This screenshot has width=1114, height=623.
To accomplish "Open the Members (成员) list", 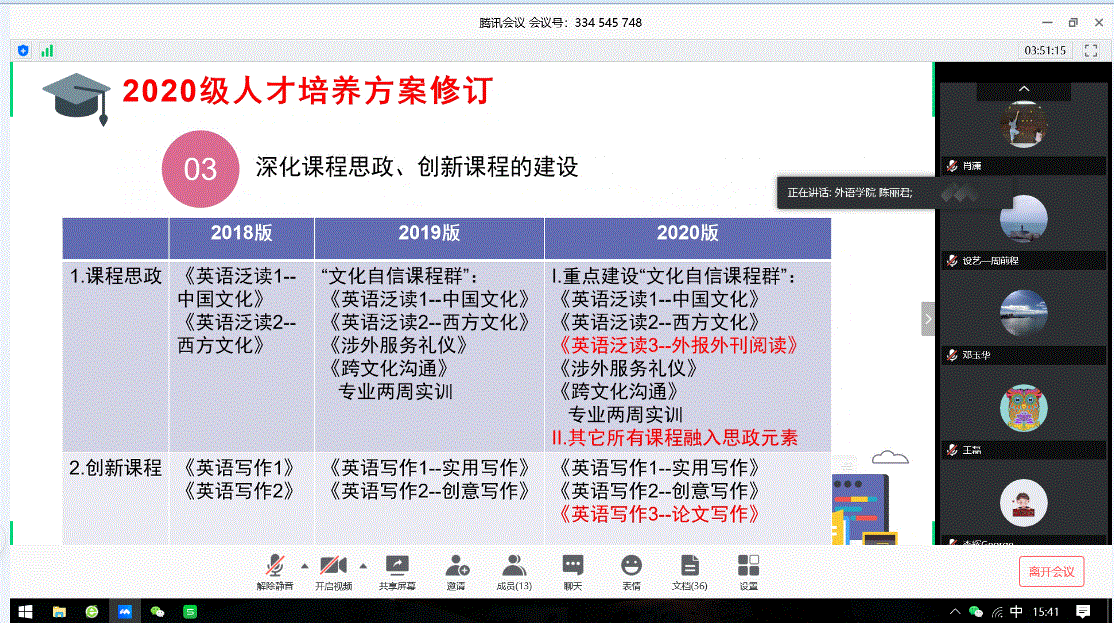I will click(514, 567).
